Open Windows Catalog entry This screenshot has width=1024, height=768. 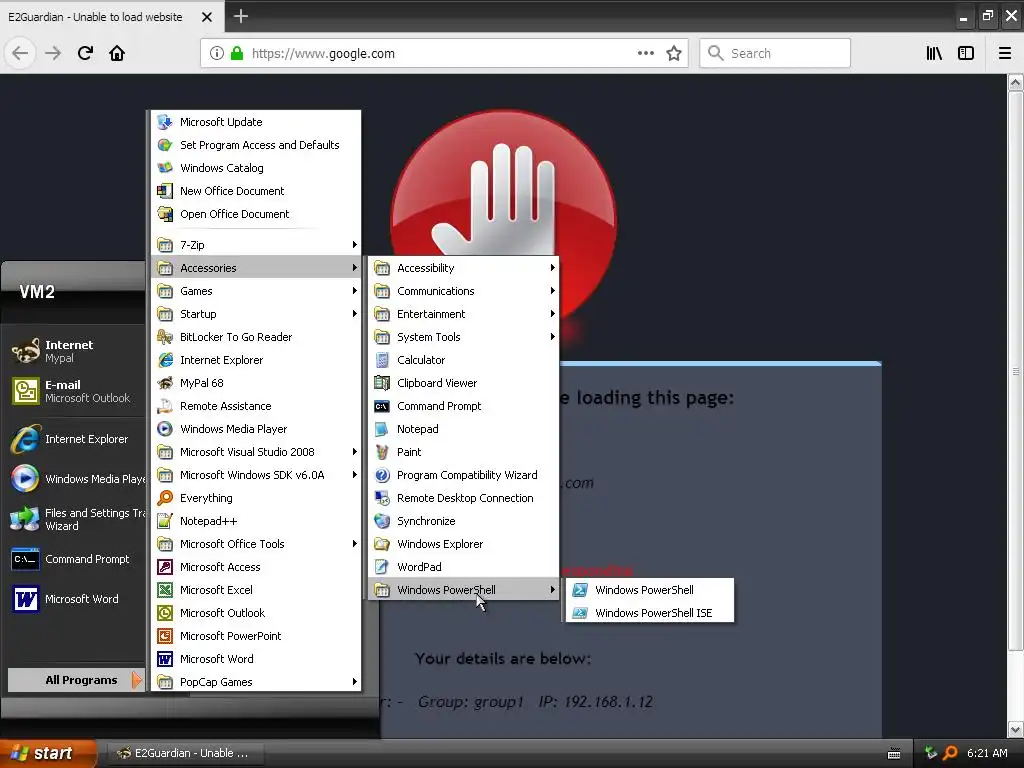[x=256, y=168]
